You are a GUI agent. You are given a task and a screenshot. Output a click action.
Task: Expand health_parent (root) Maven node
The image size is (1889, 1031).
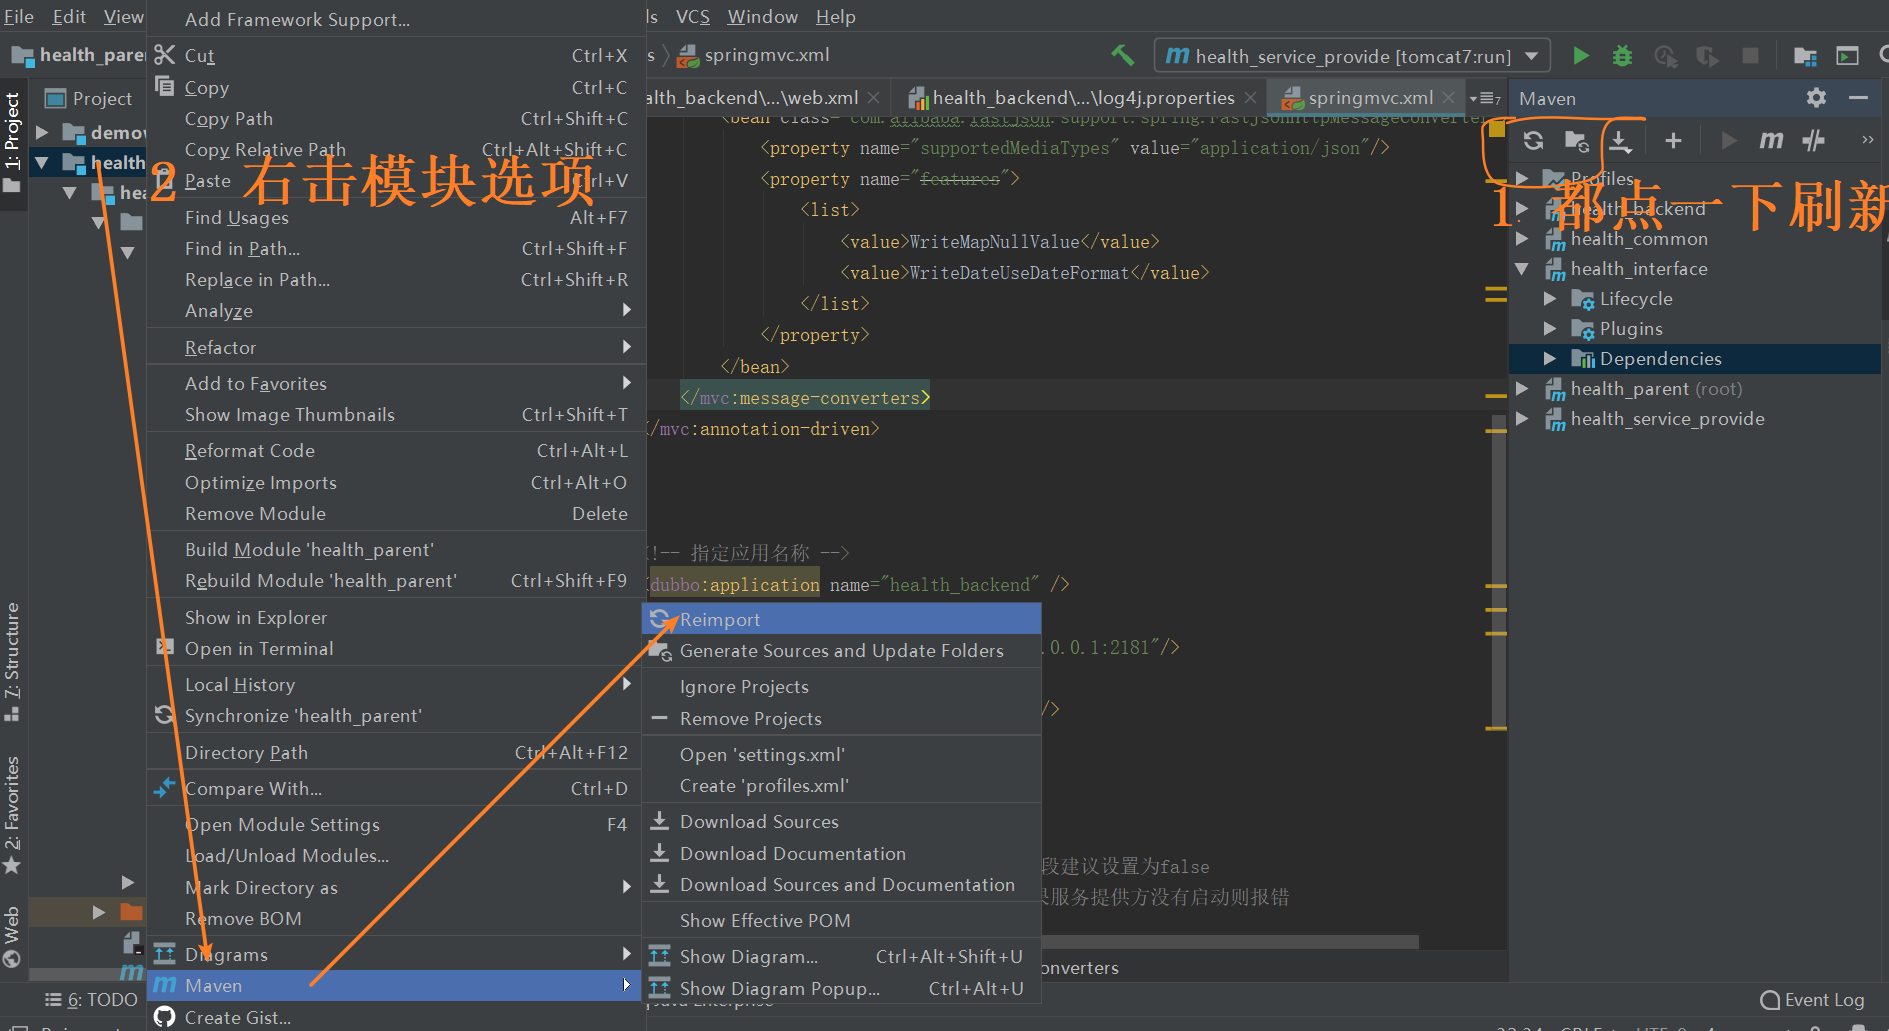1522,389
